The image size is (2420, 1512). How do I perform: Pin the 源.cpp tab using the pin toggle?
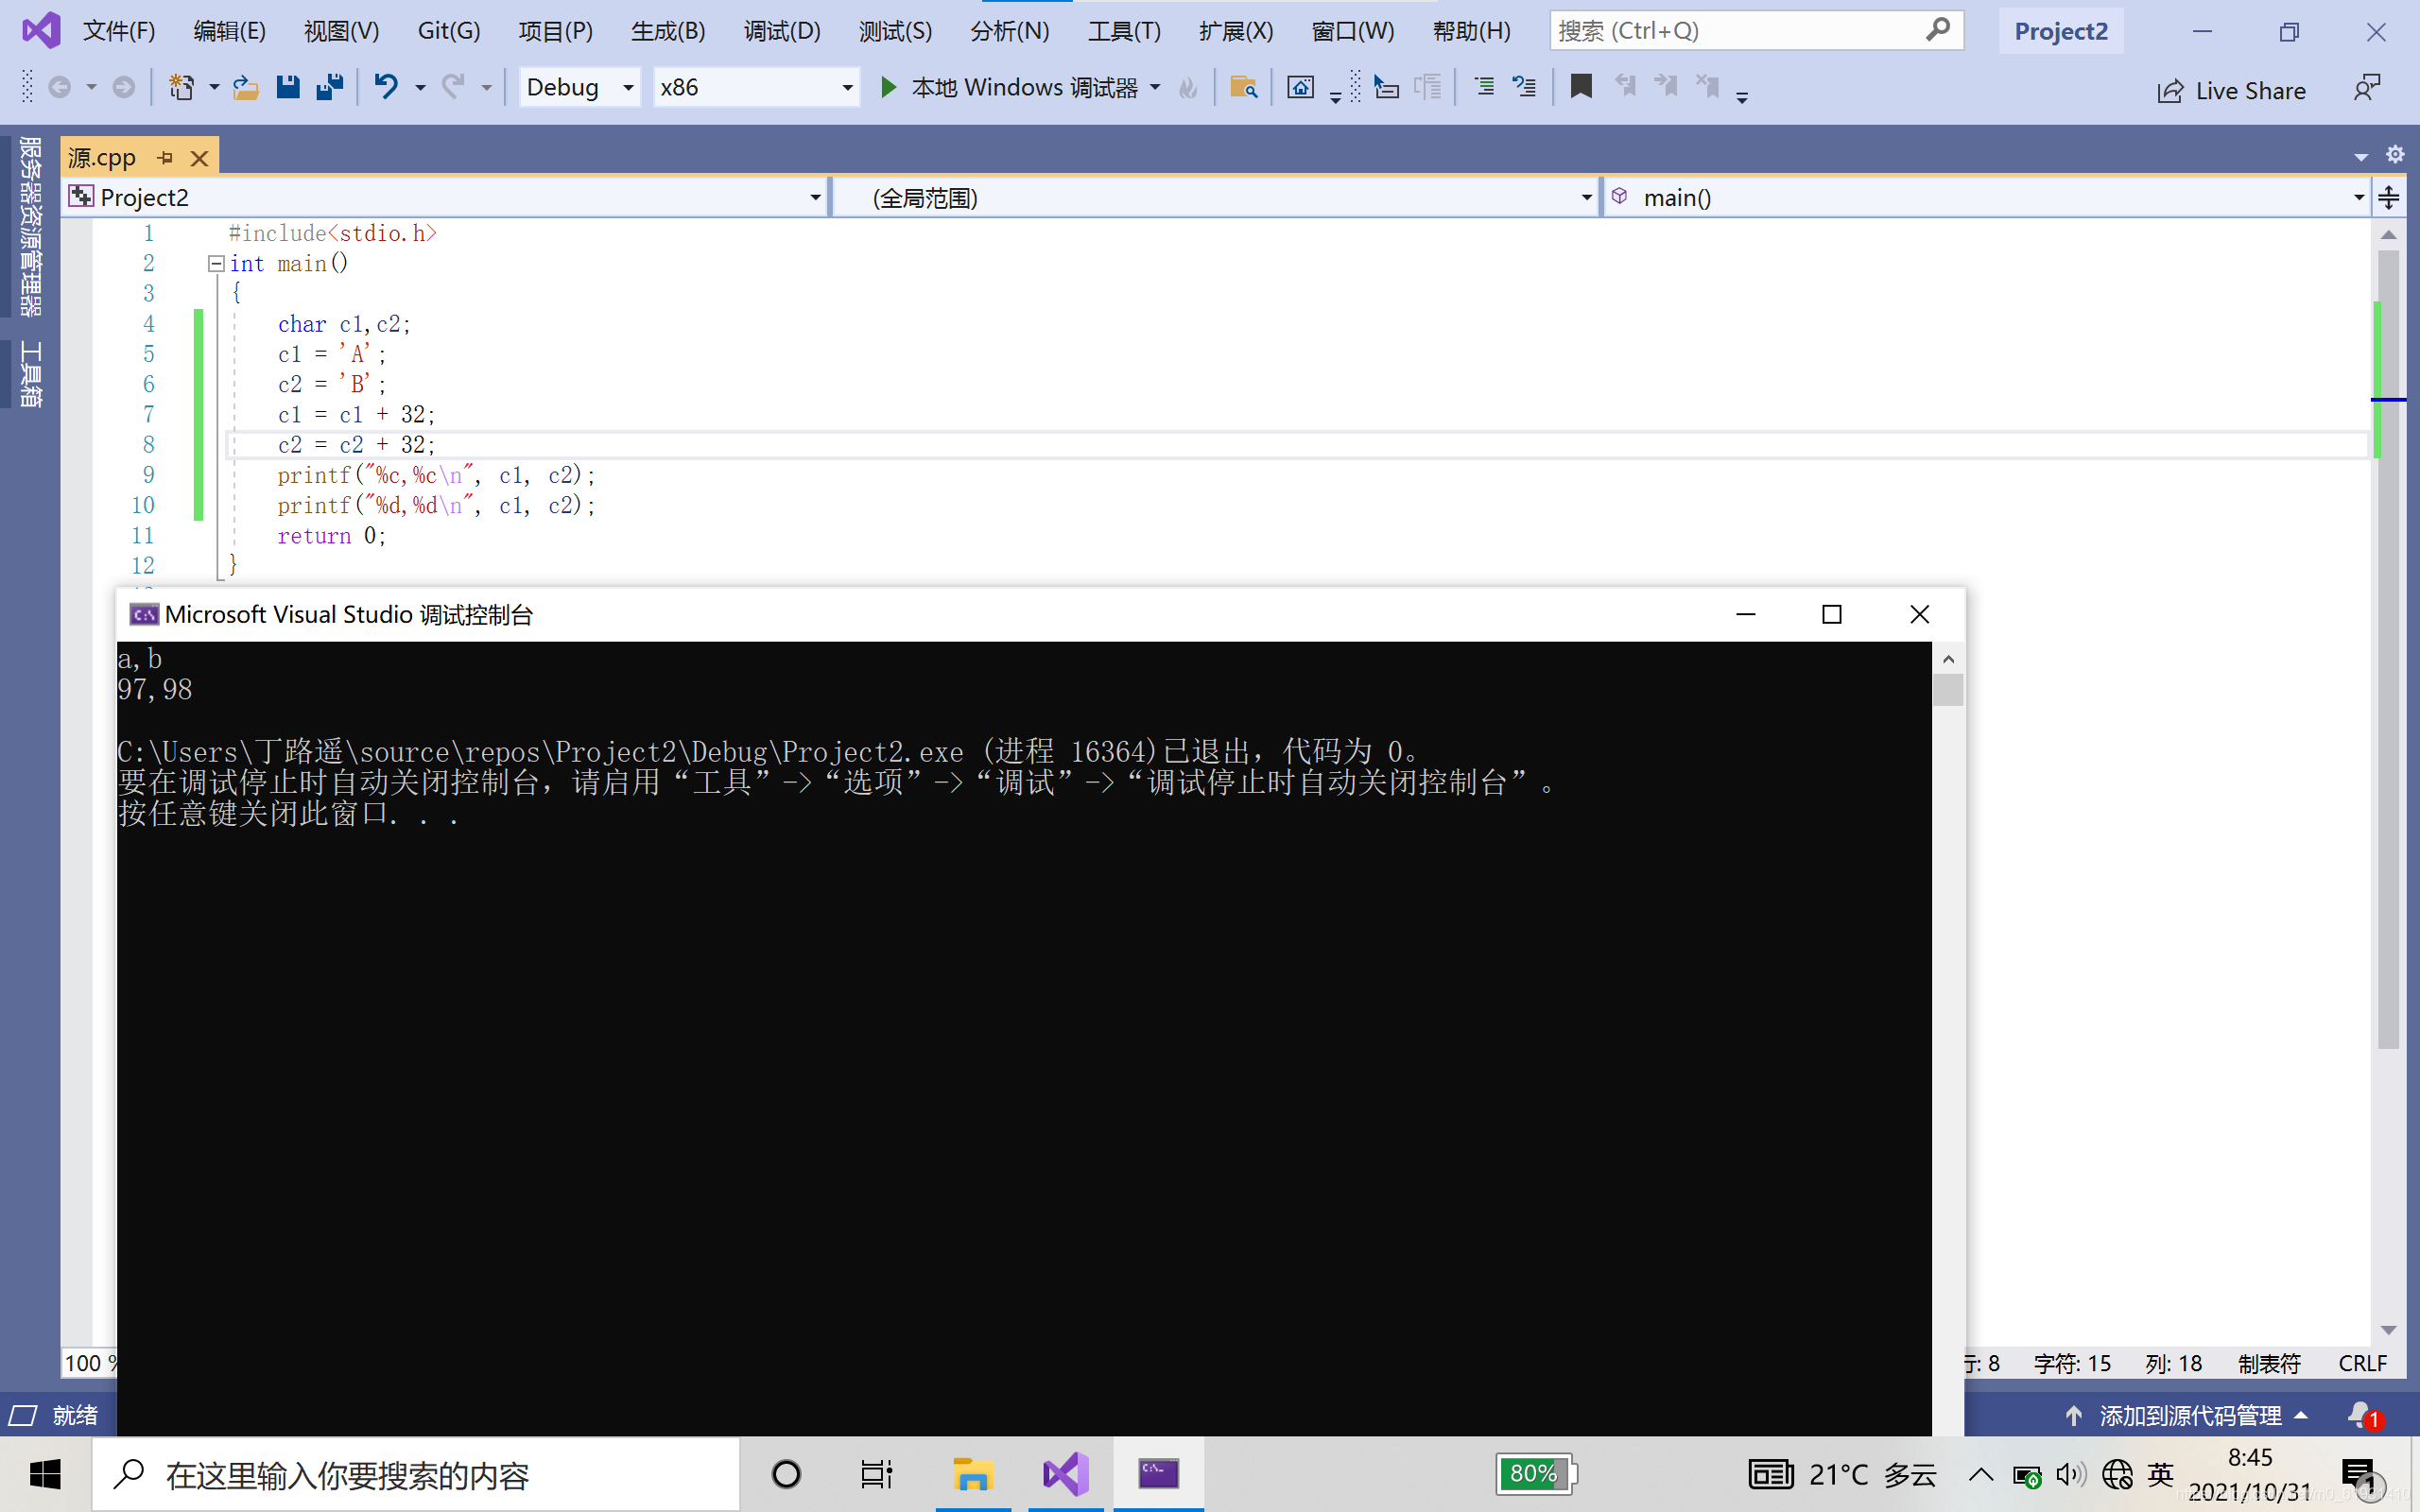(x=165, y=157)
